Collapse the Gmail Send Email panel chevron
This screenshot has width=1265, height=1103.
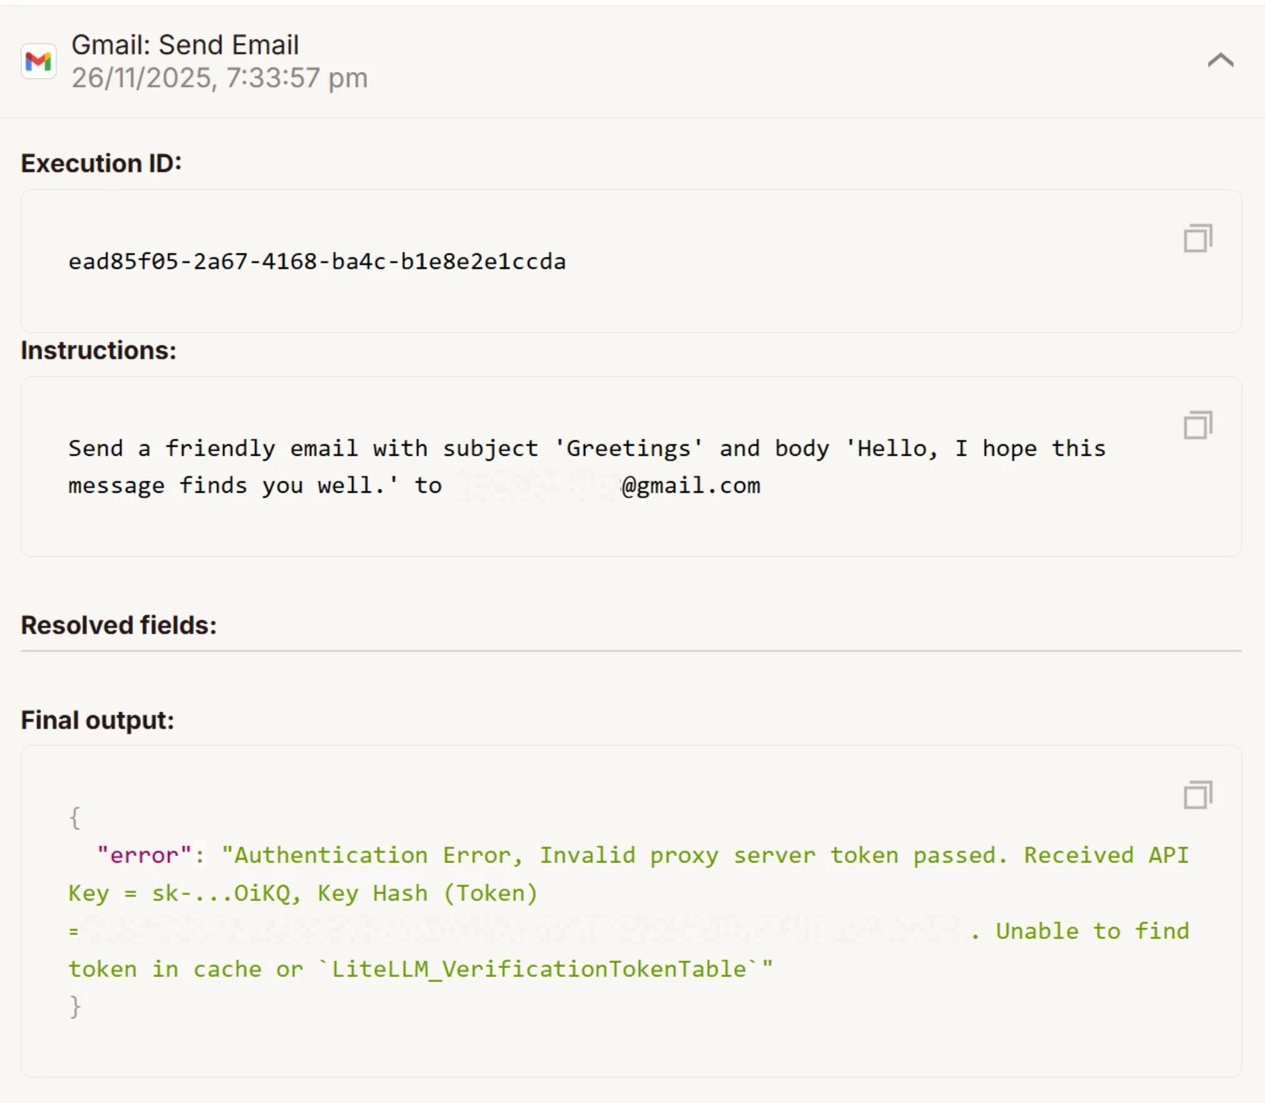1220,60
